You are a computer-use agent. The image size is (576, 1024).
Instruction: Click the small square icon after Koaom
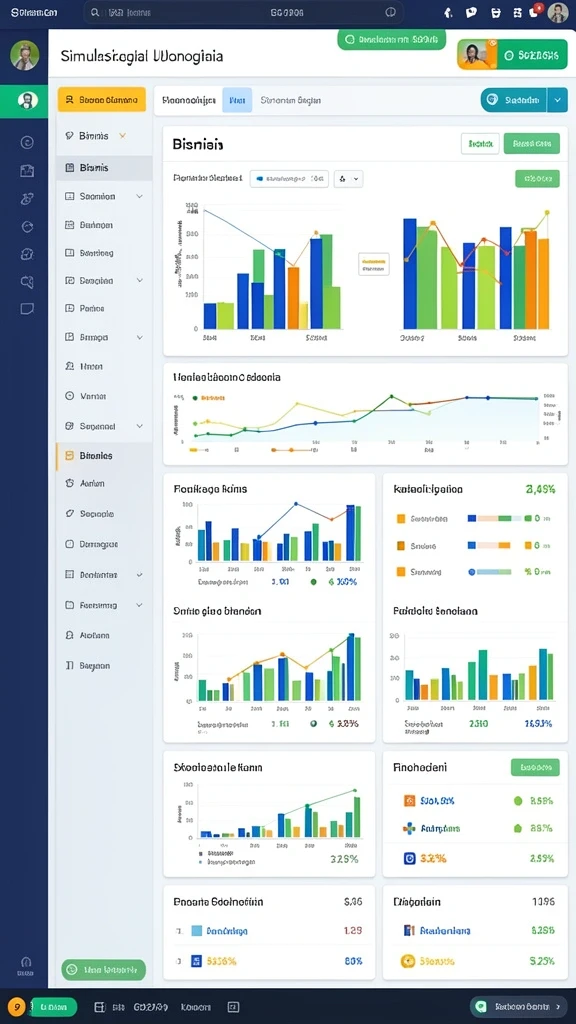234,1007
